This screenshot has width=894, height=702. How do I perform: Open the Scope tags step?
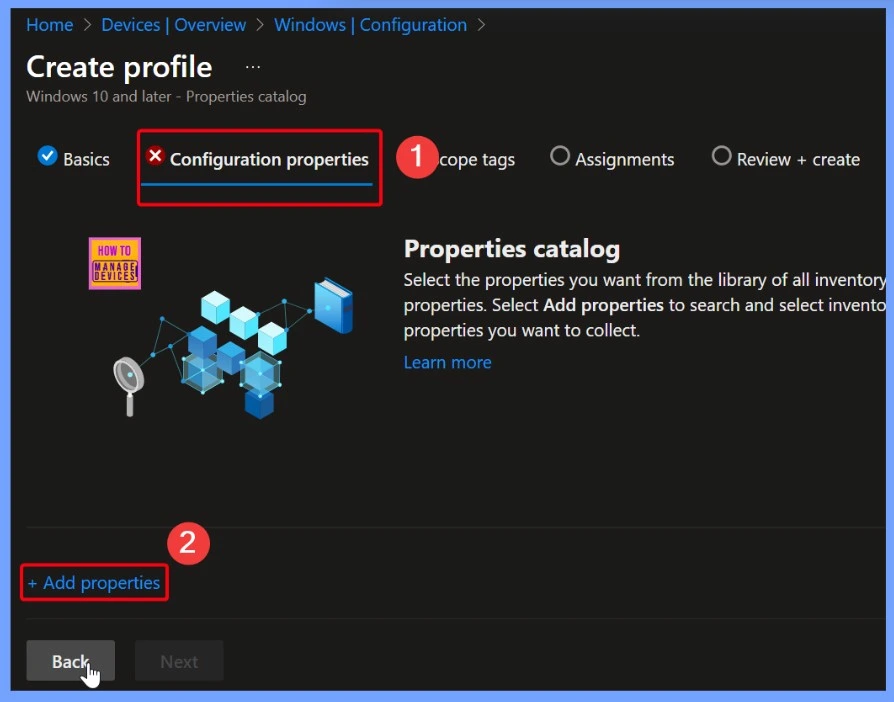pos(476,160)
